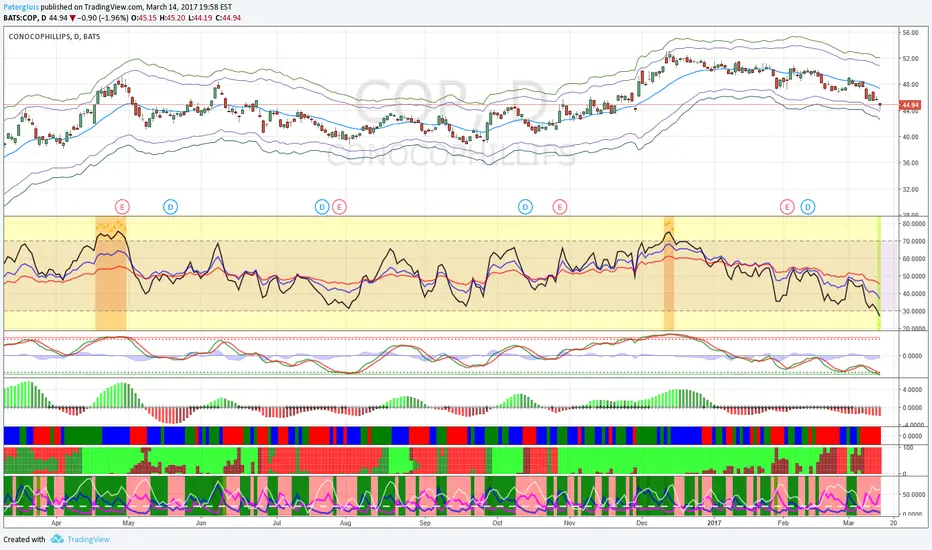932x550 pixels.
Task: Click the 'Aug' time axis label
Action: tap(345, 523)
